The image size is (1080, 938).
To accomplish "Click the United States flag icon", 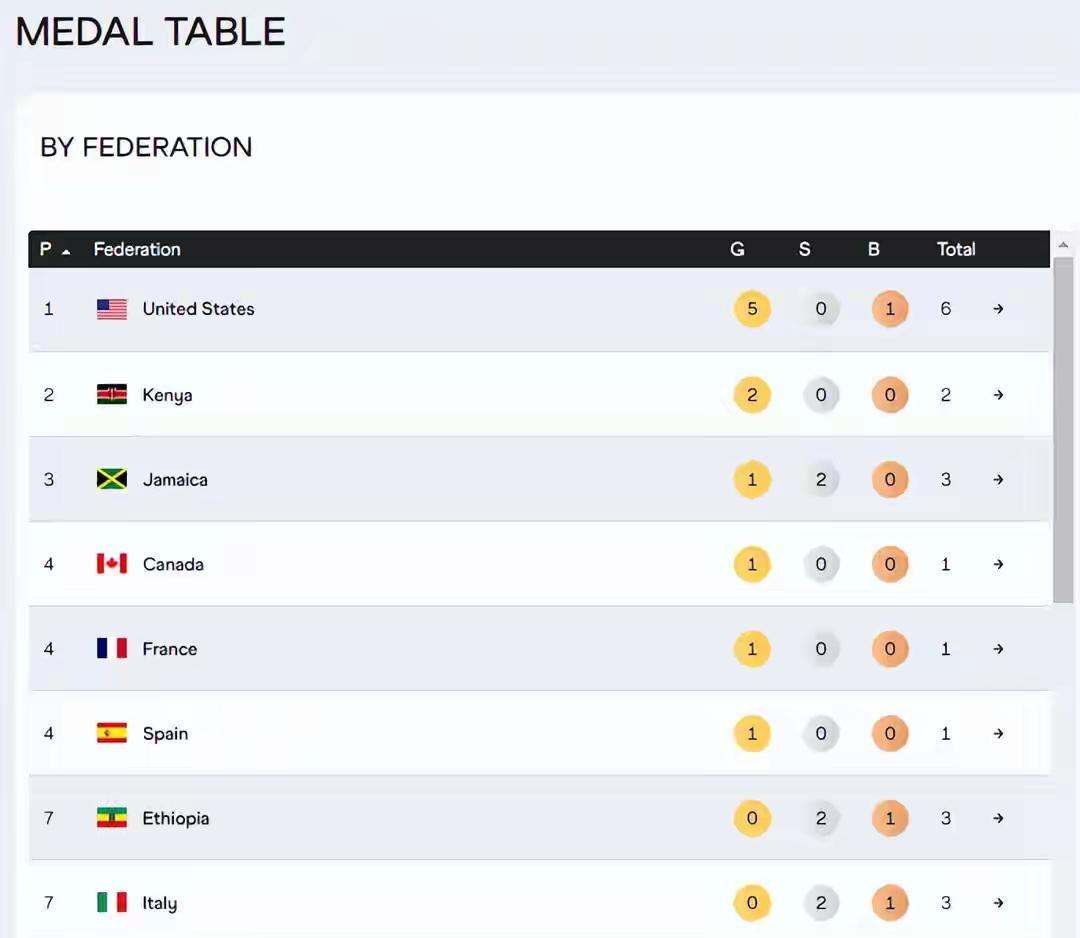I will point(112,309).
